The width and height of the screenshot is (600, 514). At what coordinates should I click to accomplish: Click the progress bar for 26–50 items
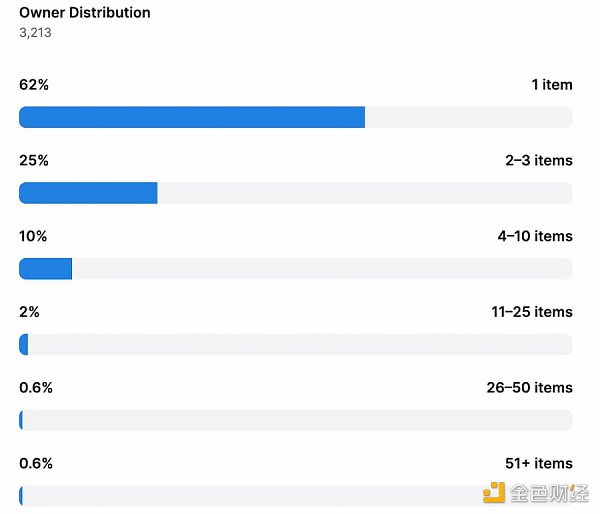[296, 420]
